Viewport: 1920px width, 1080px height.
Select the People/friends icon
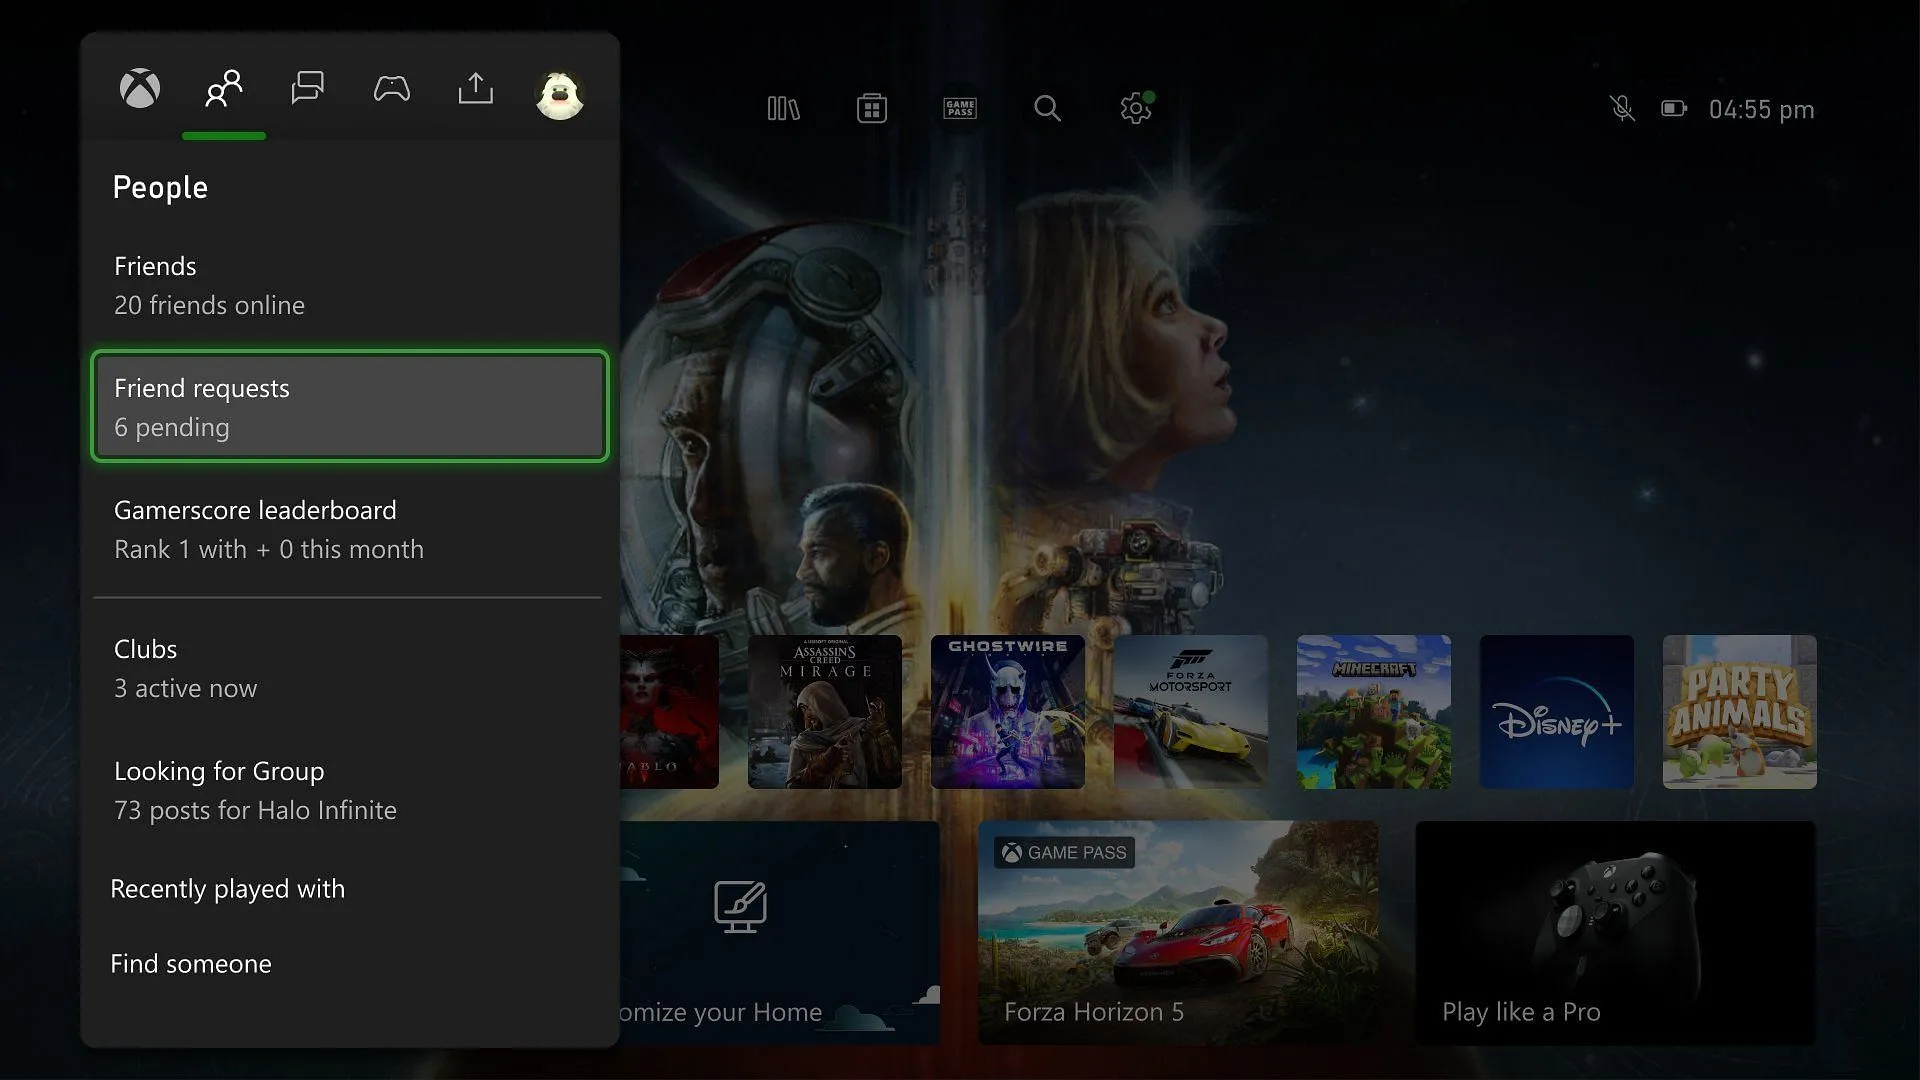coord(224,86)
